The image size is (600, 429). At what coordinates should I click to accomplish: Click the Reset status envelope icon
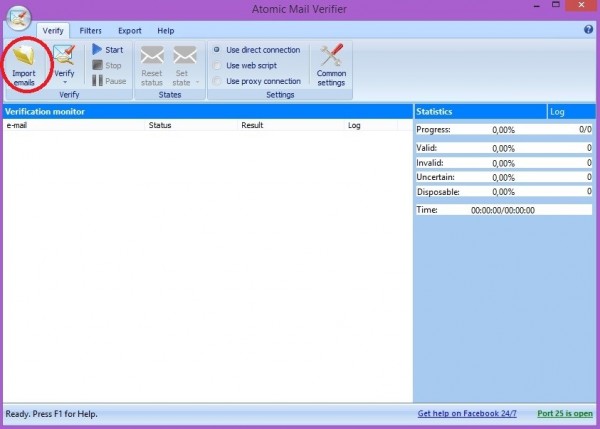click(x=152, y=55)
